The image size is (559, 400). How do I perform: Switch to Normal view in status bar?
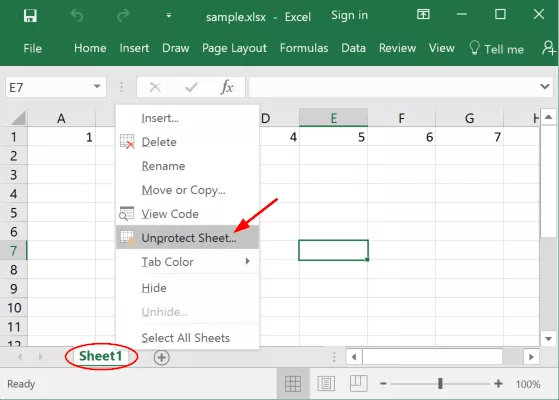pyautogui.click(x=293, y=384)
